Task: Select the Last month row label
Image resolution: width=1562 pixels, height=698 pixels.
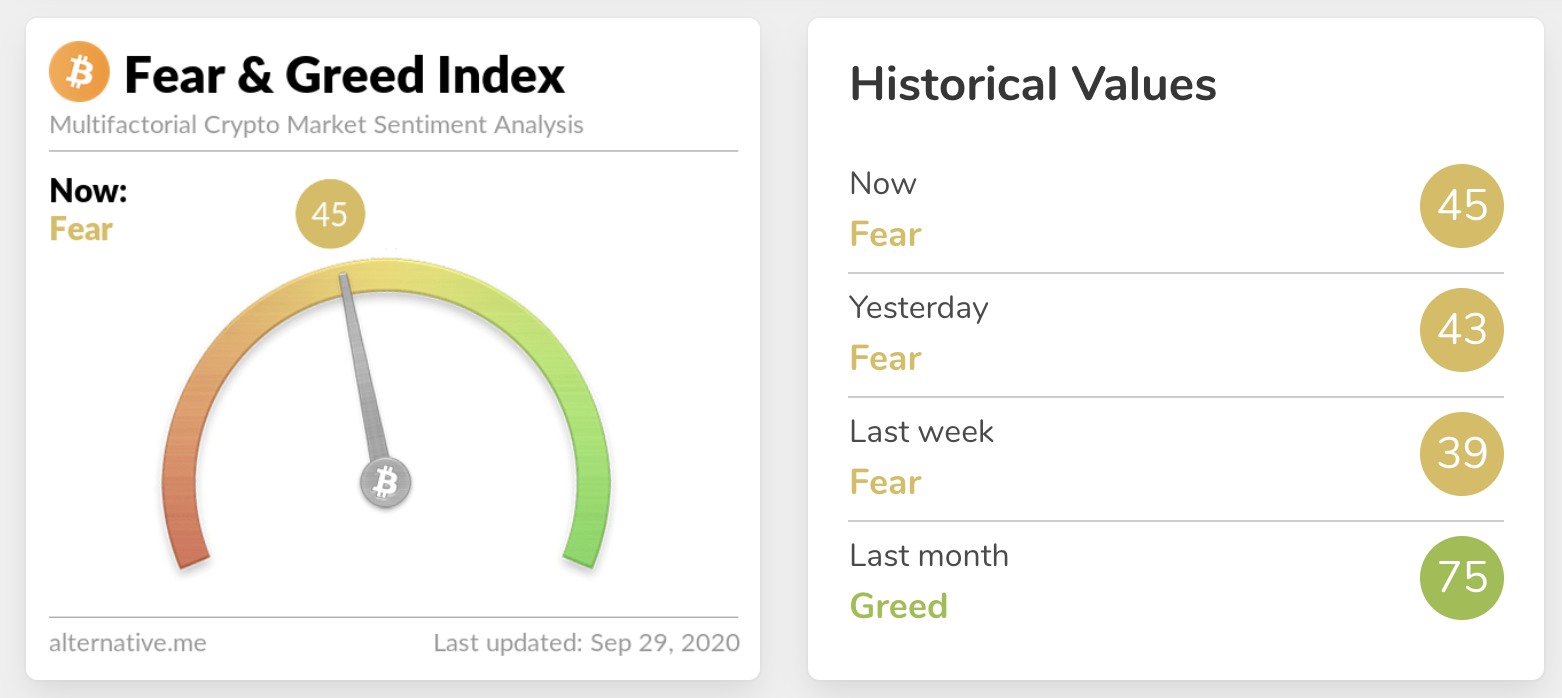Action: (929, 555)
